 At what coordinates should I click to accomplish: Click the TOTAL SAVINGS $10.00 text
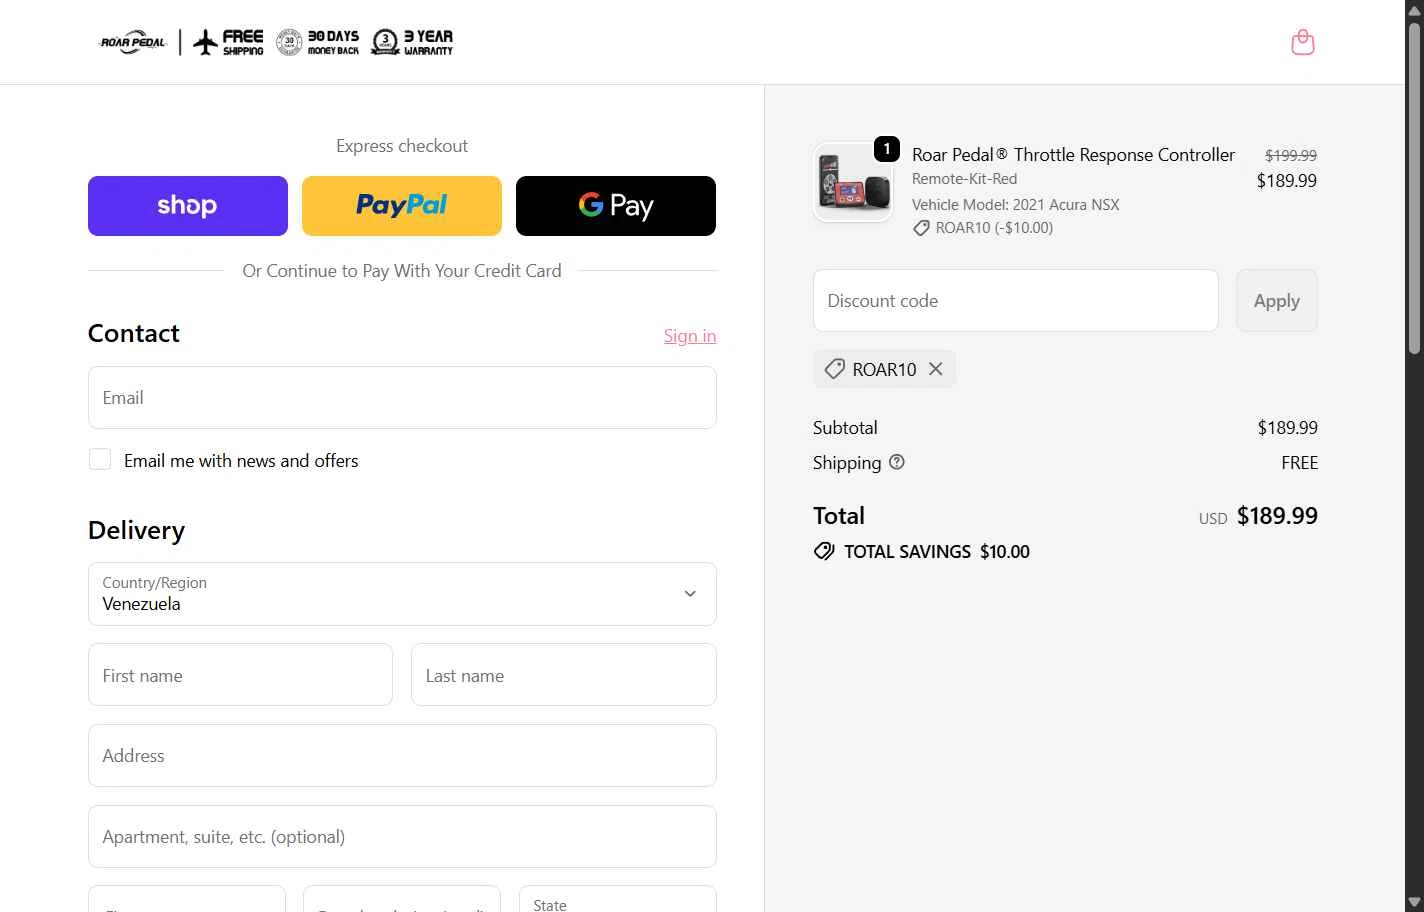[x=936, y=551]
